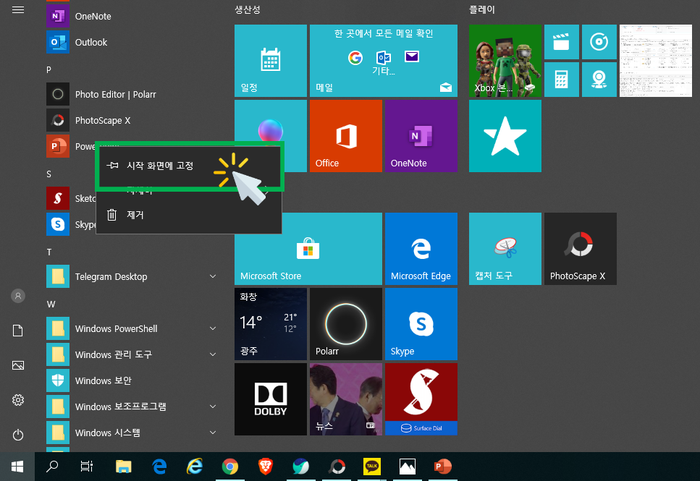Open the white star tile
700x481 pixels.
[505, 136]
